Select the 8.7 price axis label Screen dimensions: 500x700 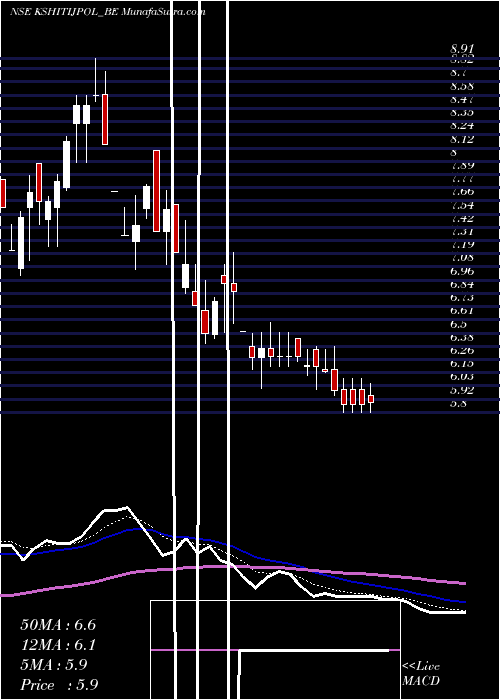click(x=459, y=72)
